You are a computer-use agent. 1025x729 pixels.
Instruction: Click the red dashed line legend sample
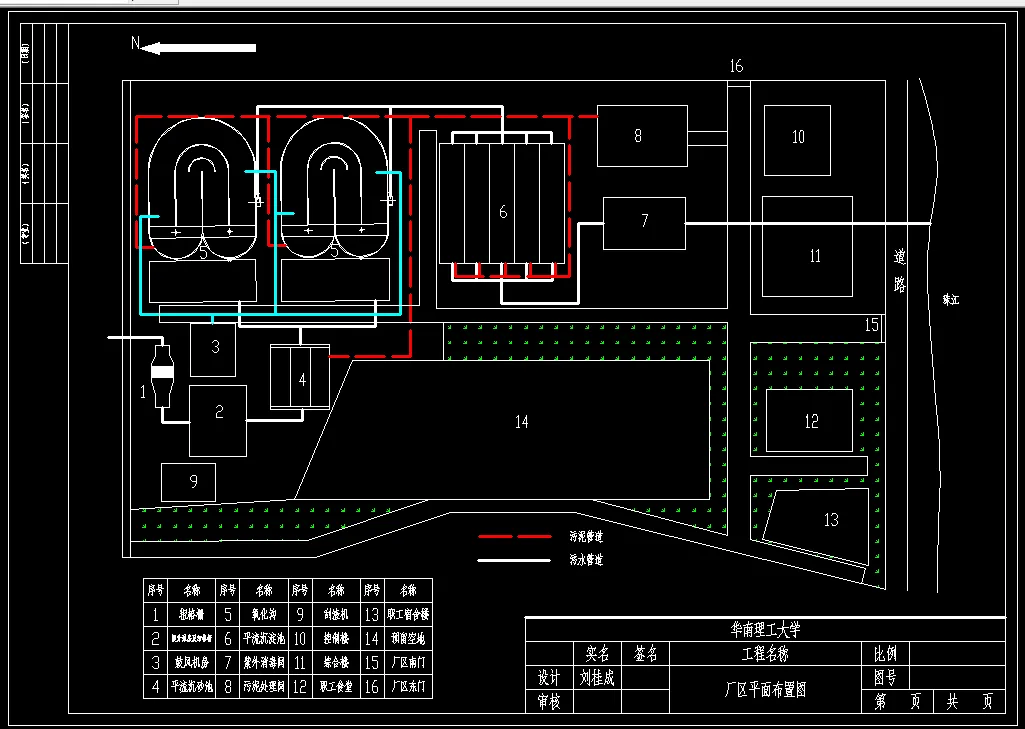point(515,536)
